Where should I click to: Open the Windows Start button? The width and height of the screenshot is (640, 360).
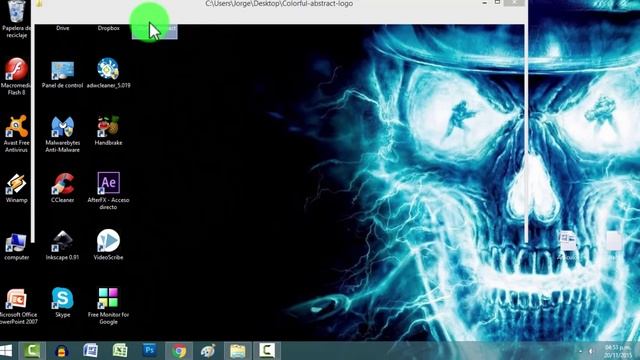(x=6, y=351)
